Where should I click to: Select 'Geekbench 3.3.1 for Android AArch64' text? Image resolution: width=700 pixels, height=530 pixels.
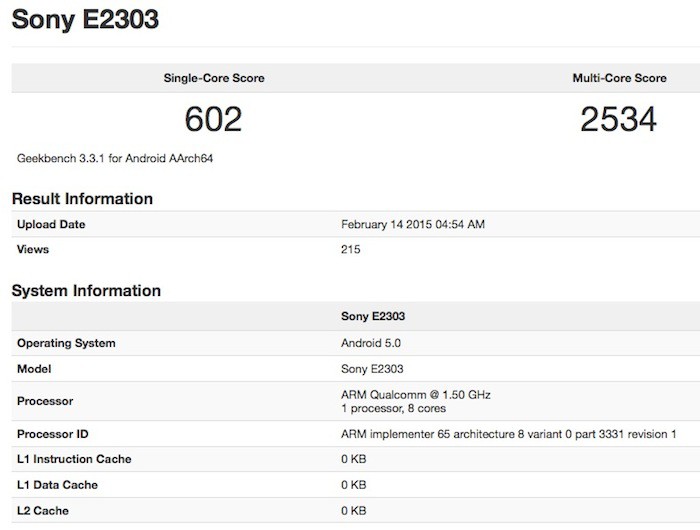(x=115, y=159)
